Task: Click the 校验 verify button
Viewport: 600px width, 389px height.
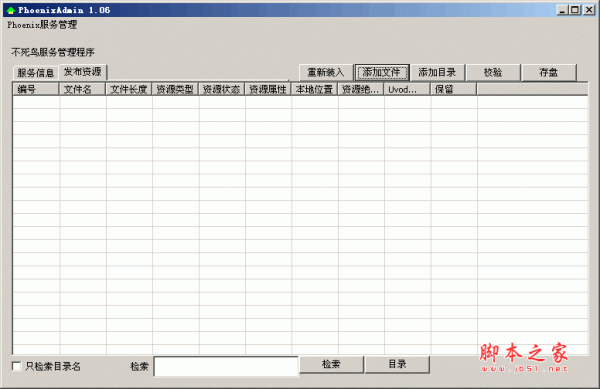Action: tap(493, 73)
